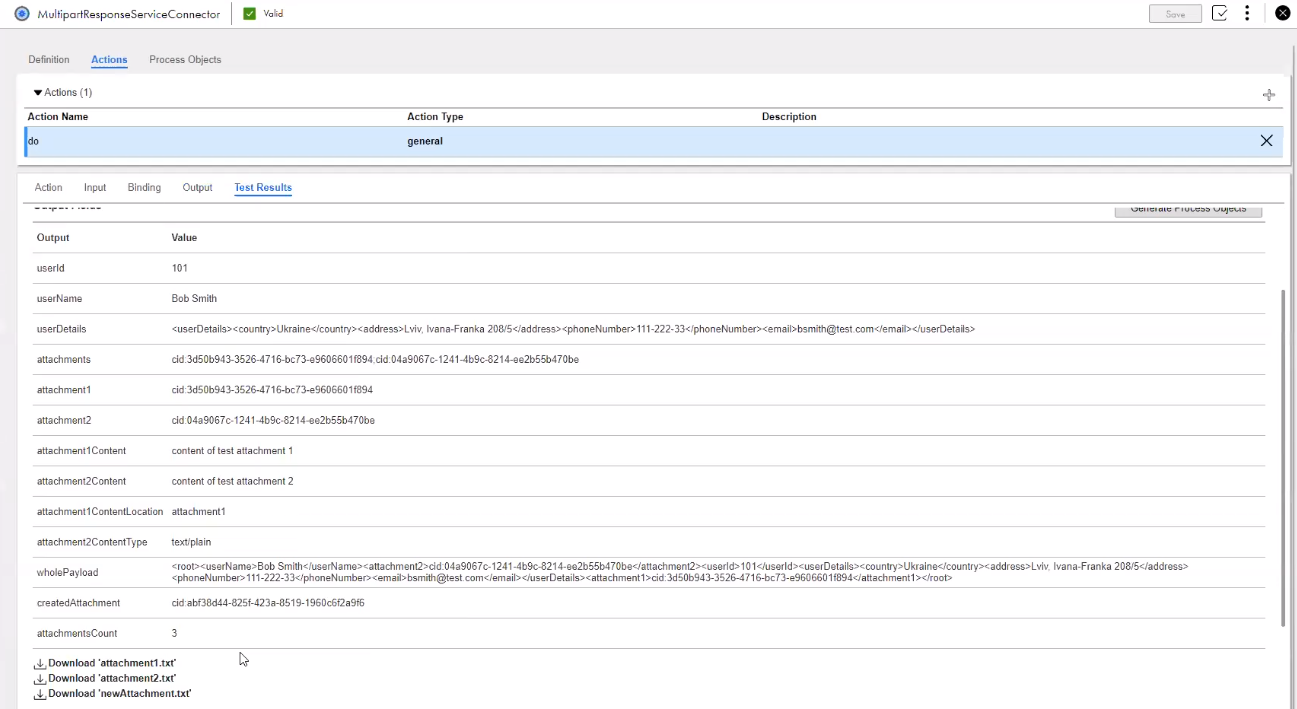Click Generate Process Objects button
1297x709 pixels.
tap(1188, 210)
